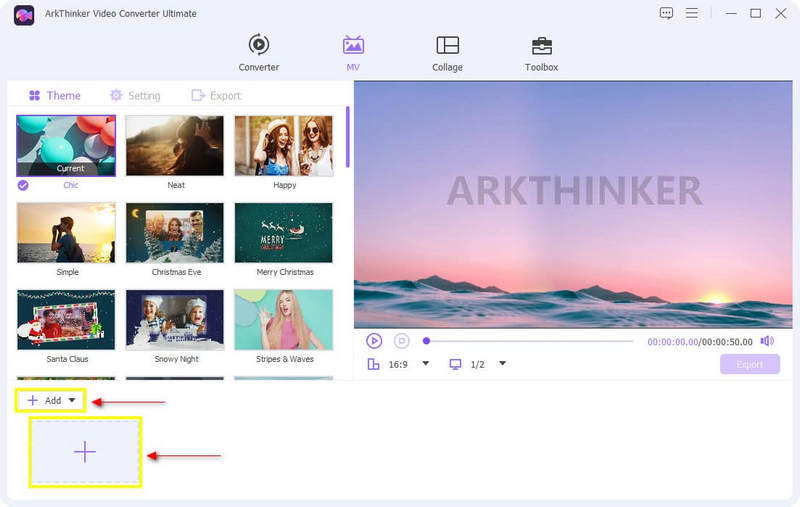Select the Christmas Eve theme thumbnail
800x507 pixels.
[174, 233]
